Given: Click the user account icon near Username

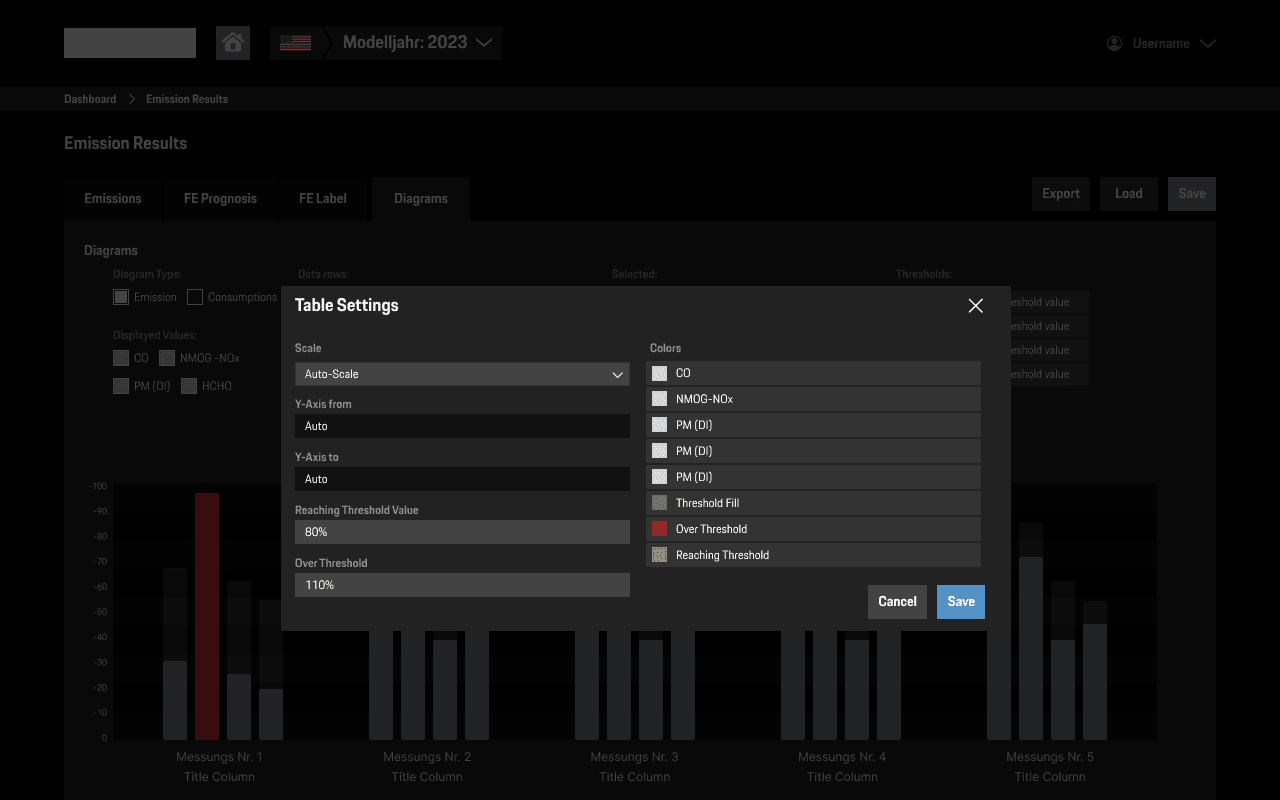Looking at the screenshot, I should click(x=1113, y=43).
